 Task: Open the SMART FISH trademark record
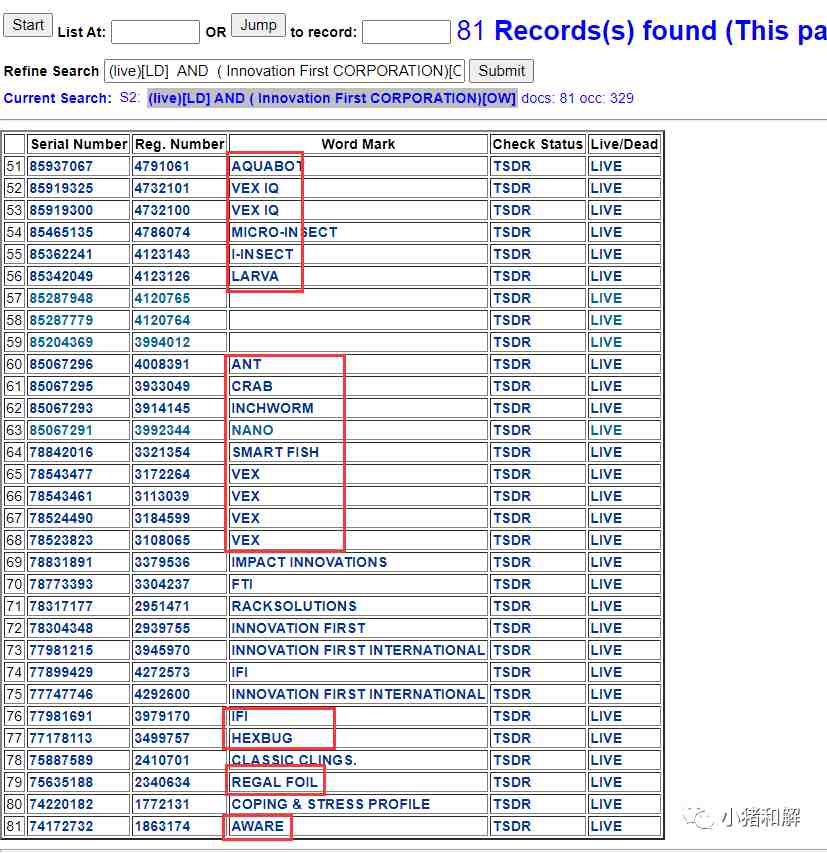[275, 452]
